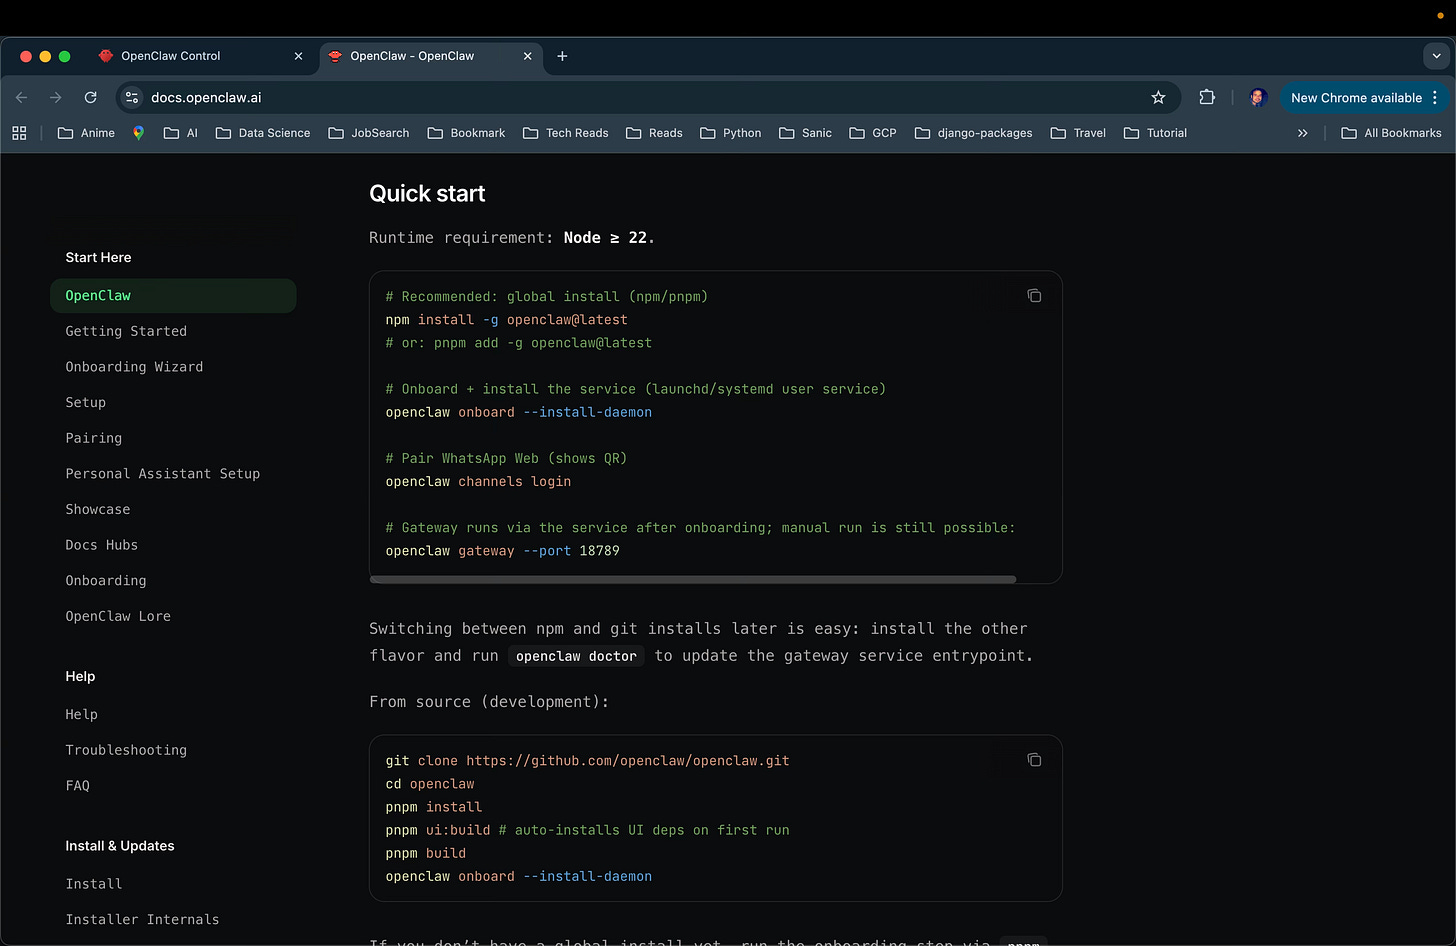Open the Pairing docs page

93,438
